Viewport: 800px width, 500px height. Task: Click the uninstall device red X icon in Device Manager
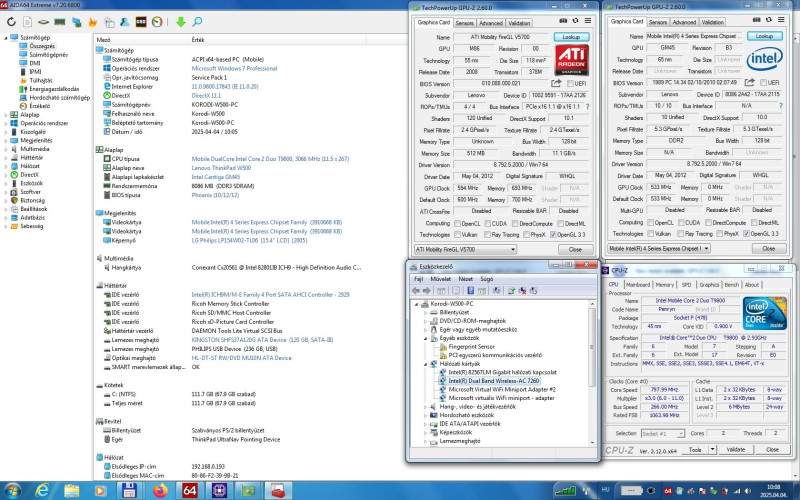pyautogui.click(x=522, y=291)
